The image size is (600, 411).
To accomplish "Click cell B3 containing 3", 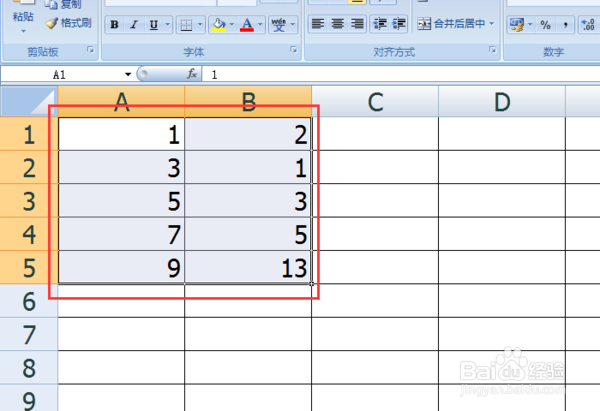I will click(x=248, y=201).
